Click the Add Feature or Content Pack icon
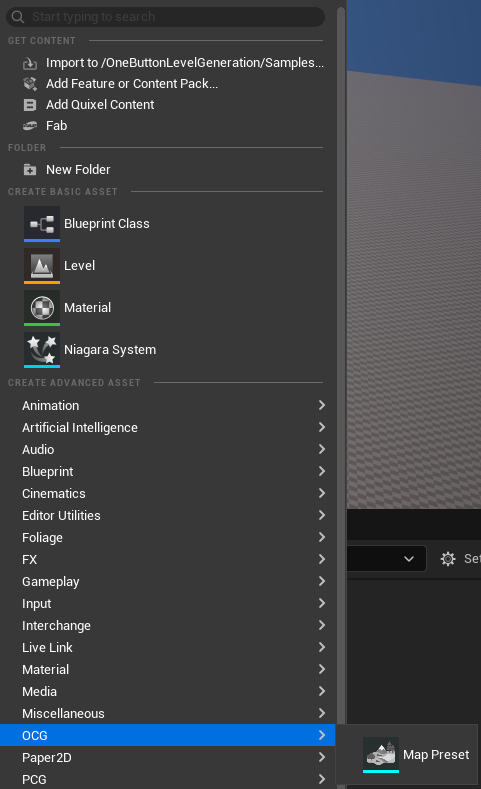The width and height of the screenshot is (481, 789). [x=30, y=84]
